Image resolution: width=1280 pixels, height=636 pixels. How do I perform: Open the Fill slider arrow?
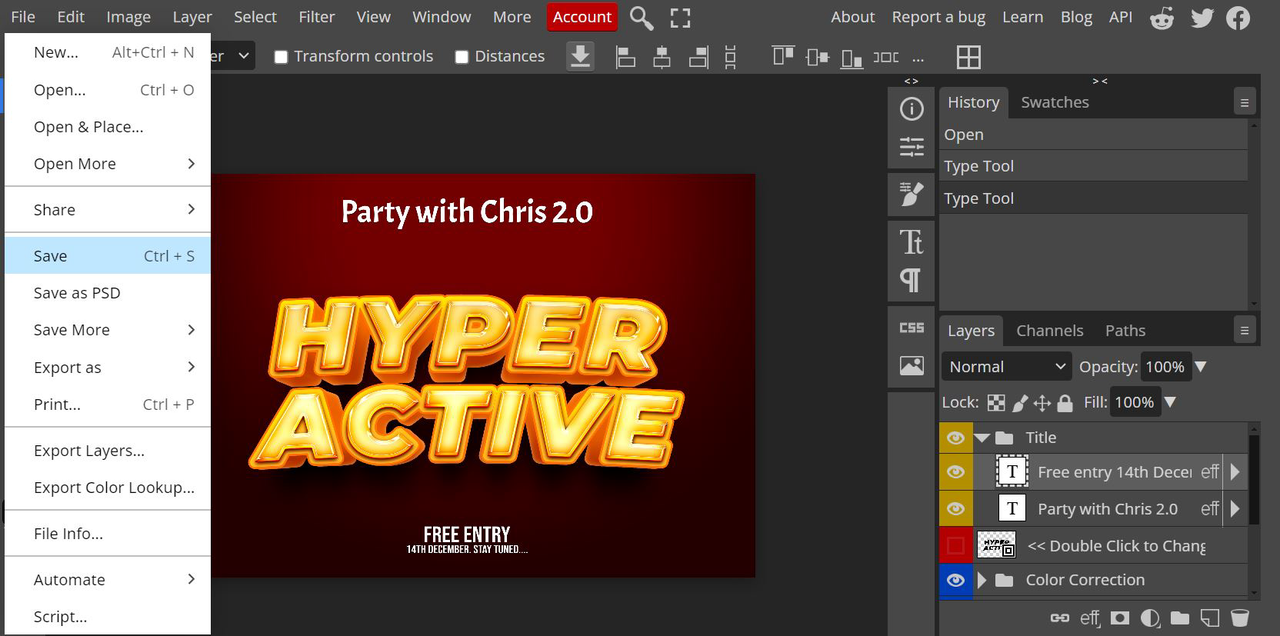tap(1170, 403)
